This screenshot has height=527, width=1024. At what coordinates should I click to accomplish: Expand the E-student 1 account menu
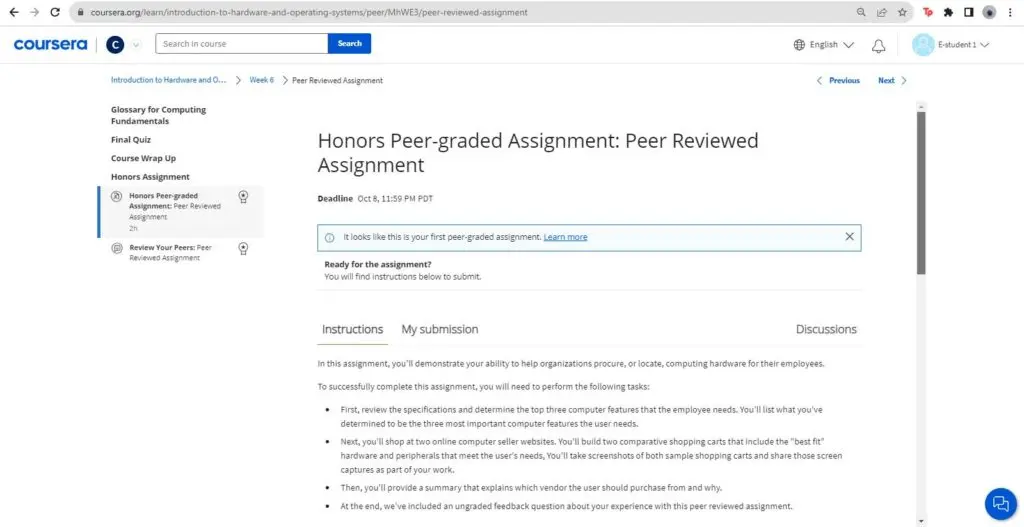(963, 44)
